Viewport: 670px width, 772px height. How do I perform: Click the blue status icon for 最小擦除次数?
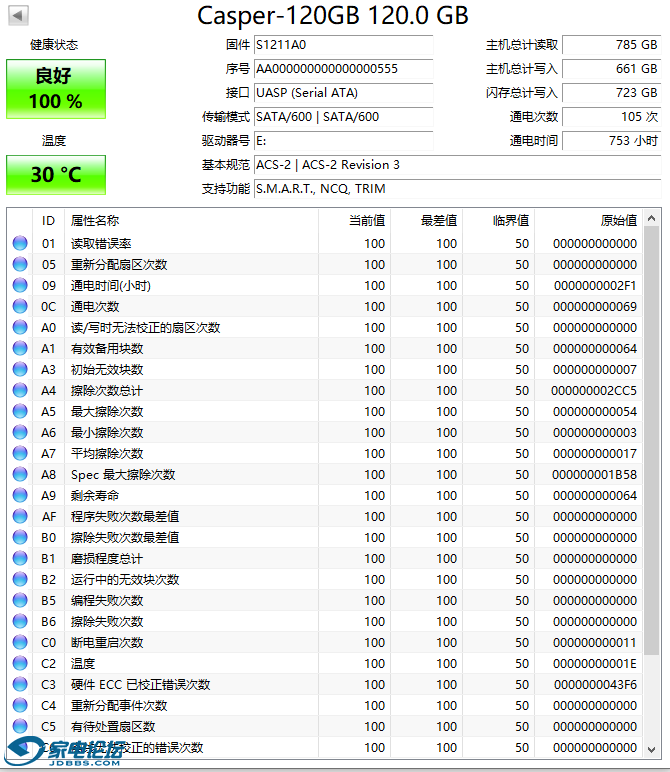coord(20,432)
